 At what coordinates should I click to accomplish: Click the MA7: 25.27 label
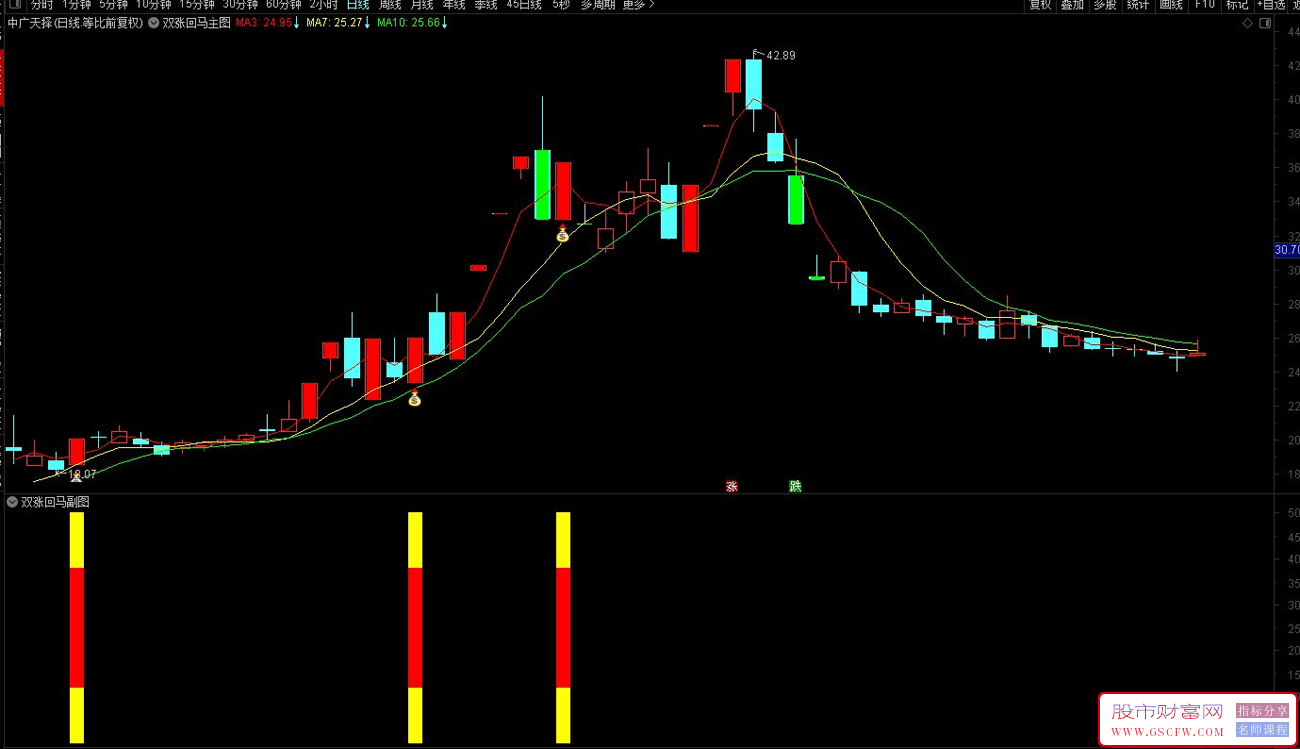(334, 22)
